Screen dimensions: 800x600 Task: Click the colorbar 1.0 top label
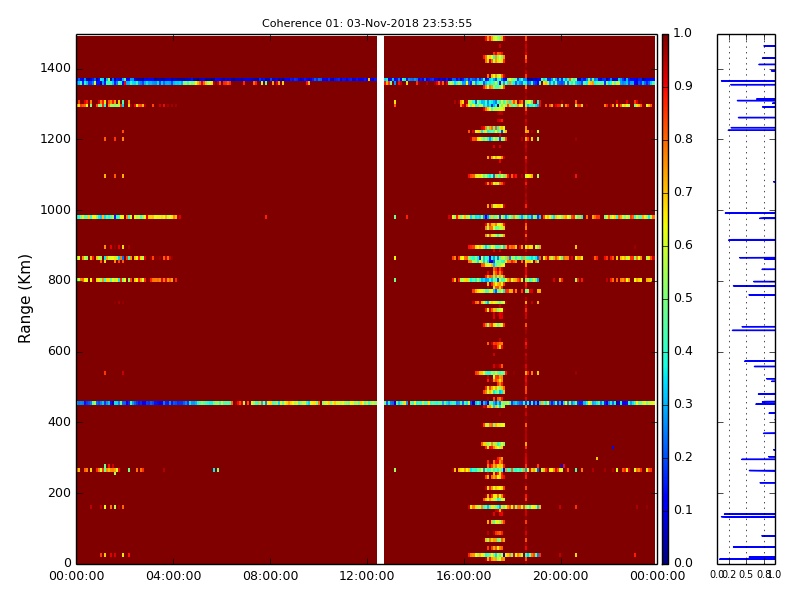point(683,33)
